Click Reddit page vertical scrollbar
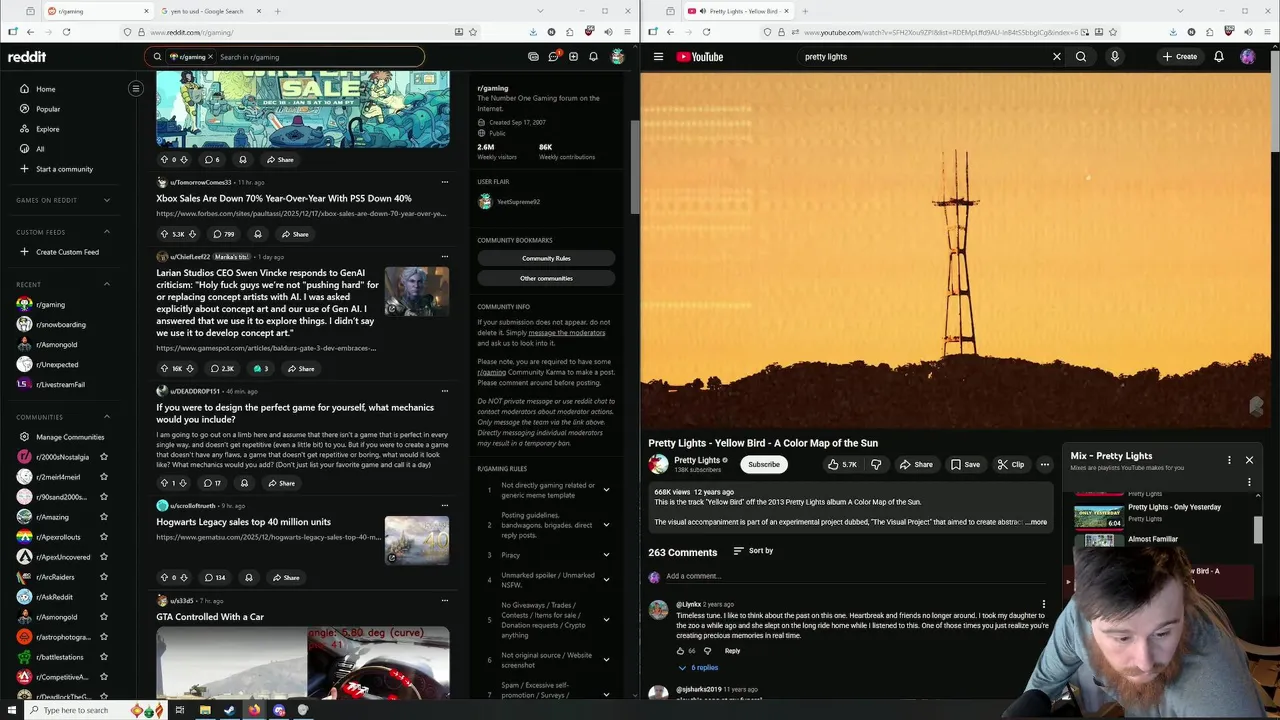The image size is (1280, 720). 635,165
